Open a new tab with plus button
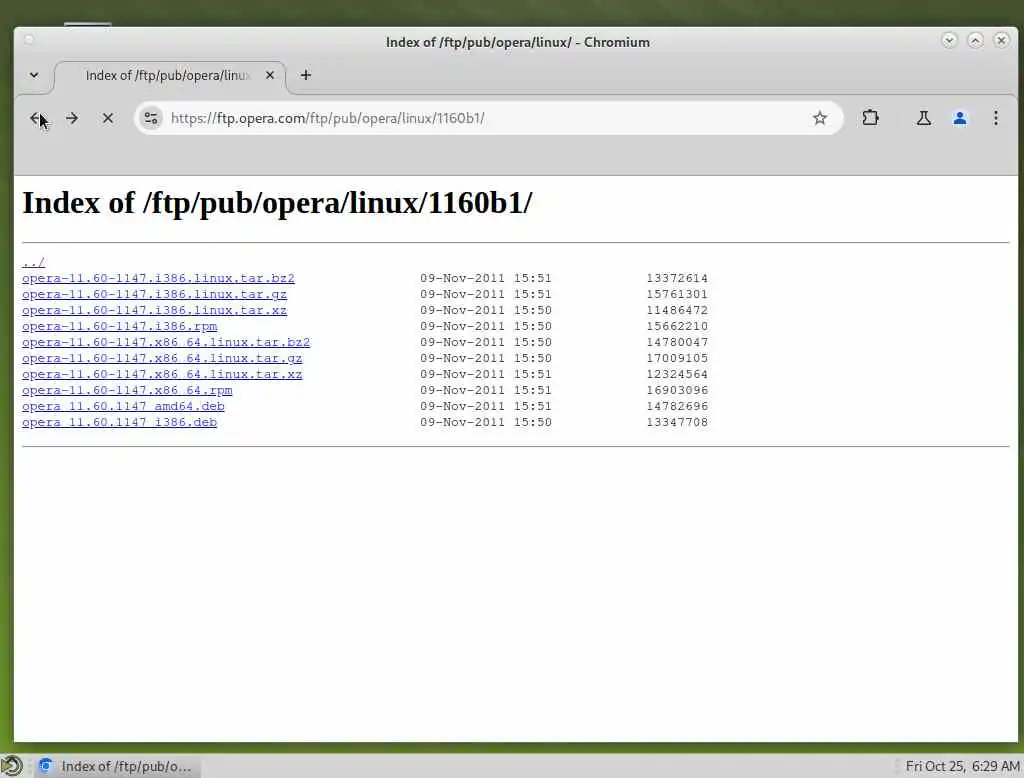The width and height of the screenshot is (1024, 778). coord(306,75)
